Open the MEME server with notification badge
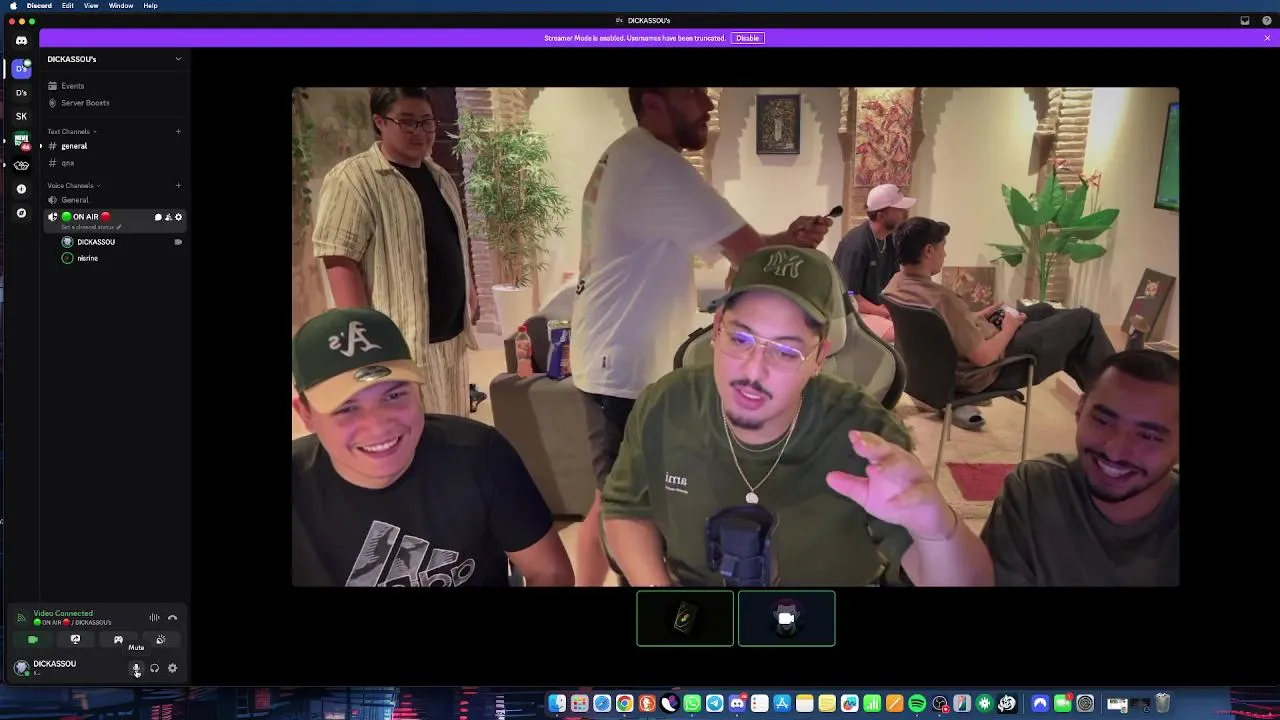1280x720 pixels. tap(21, 141)
